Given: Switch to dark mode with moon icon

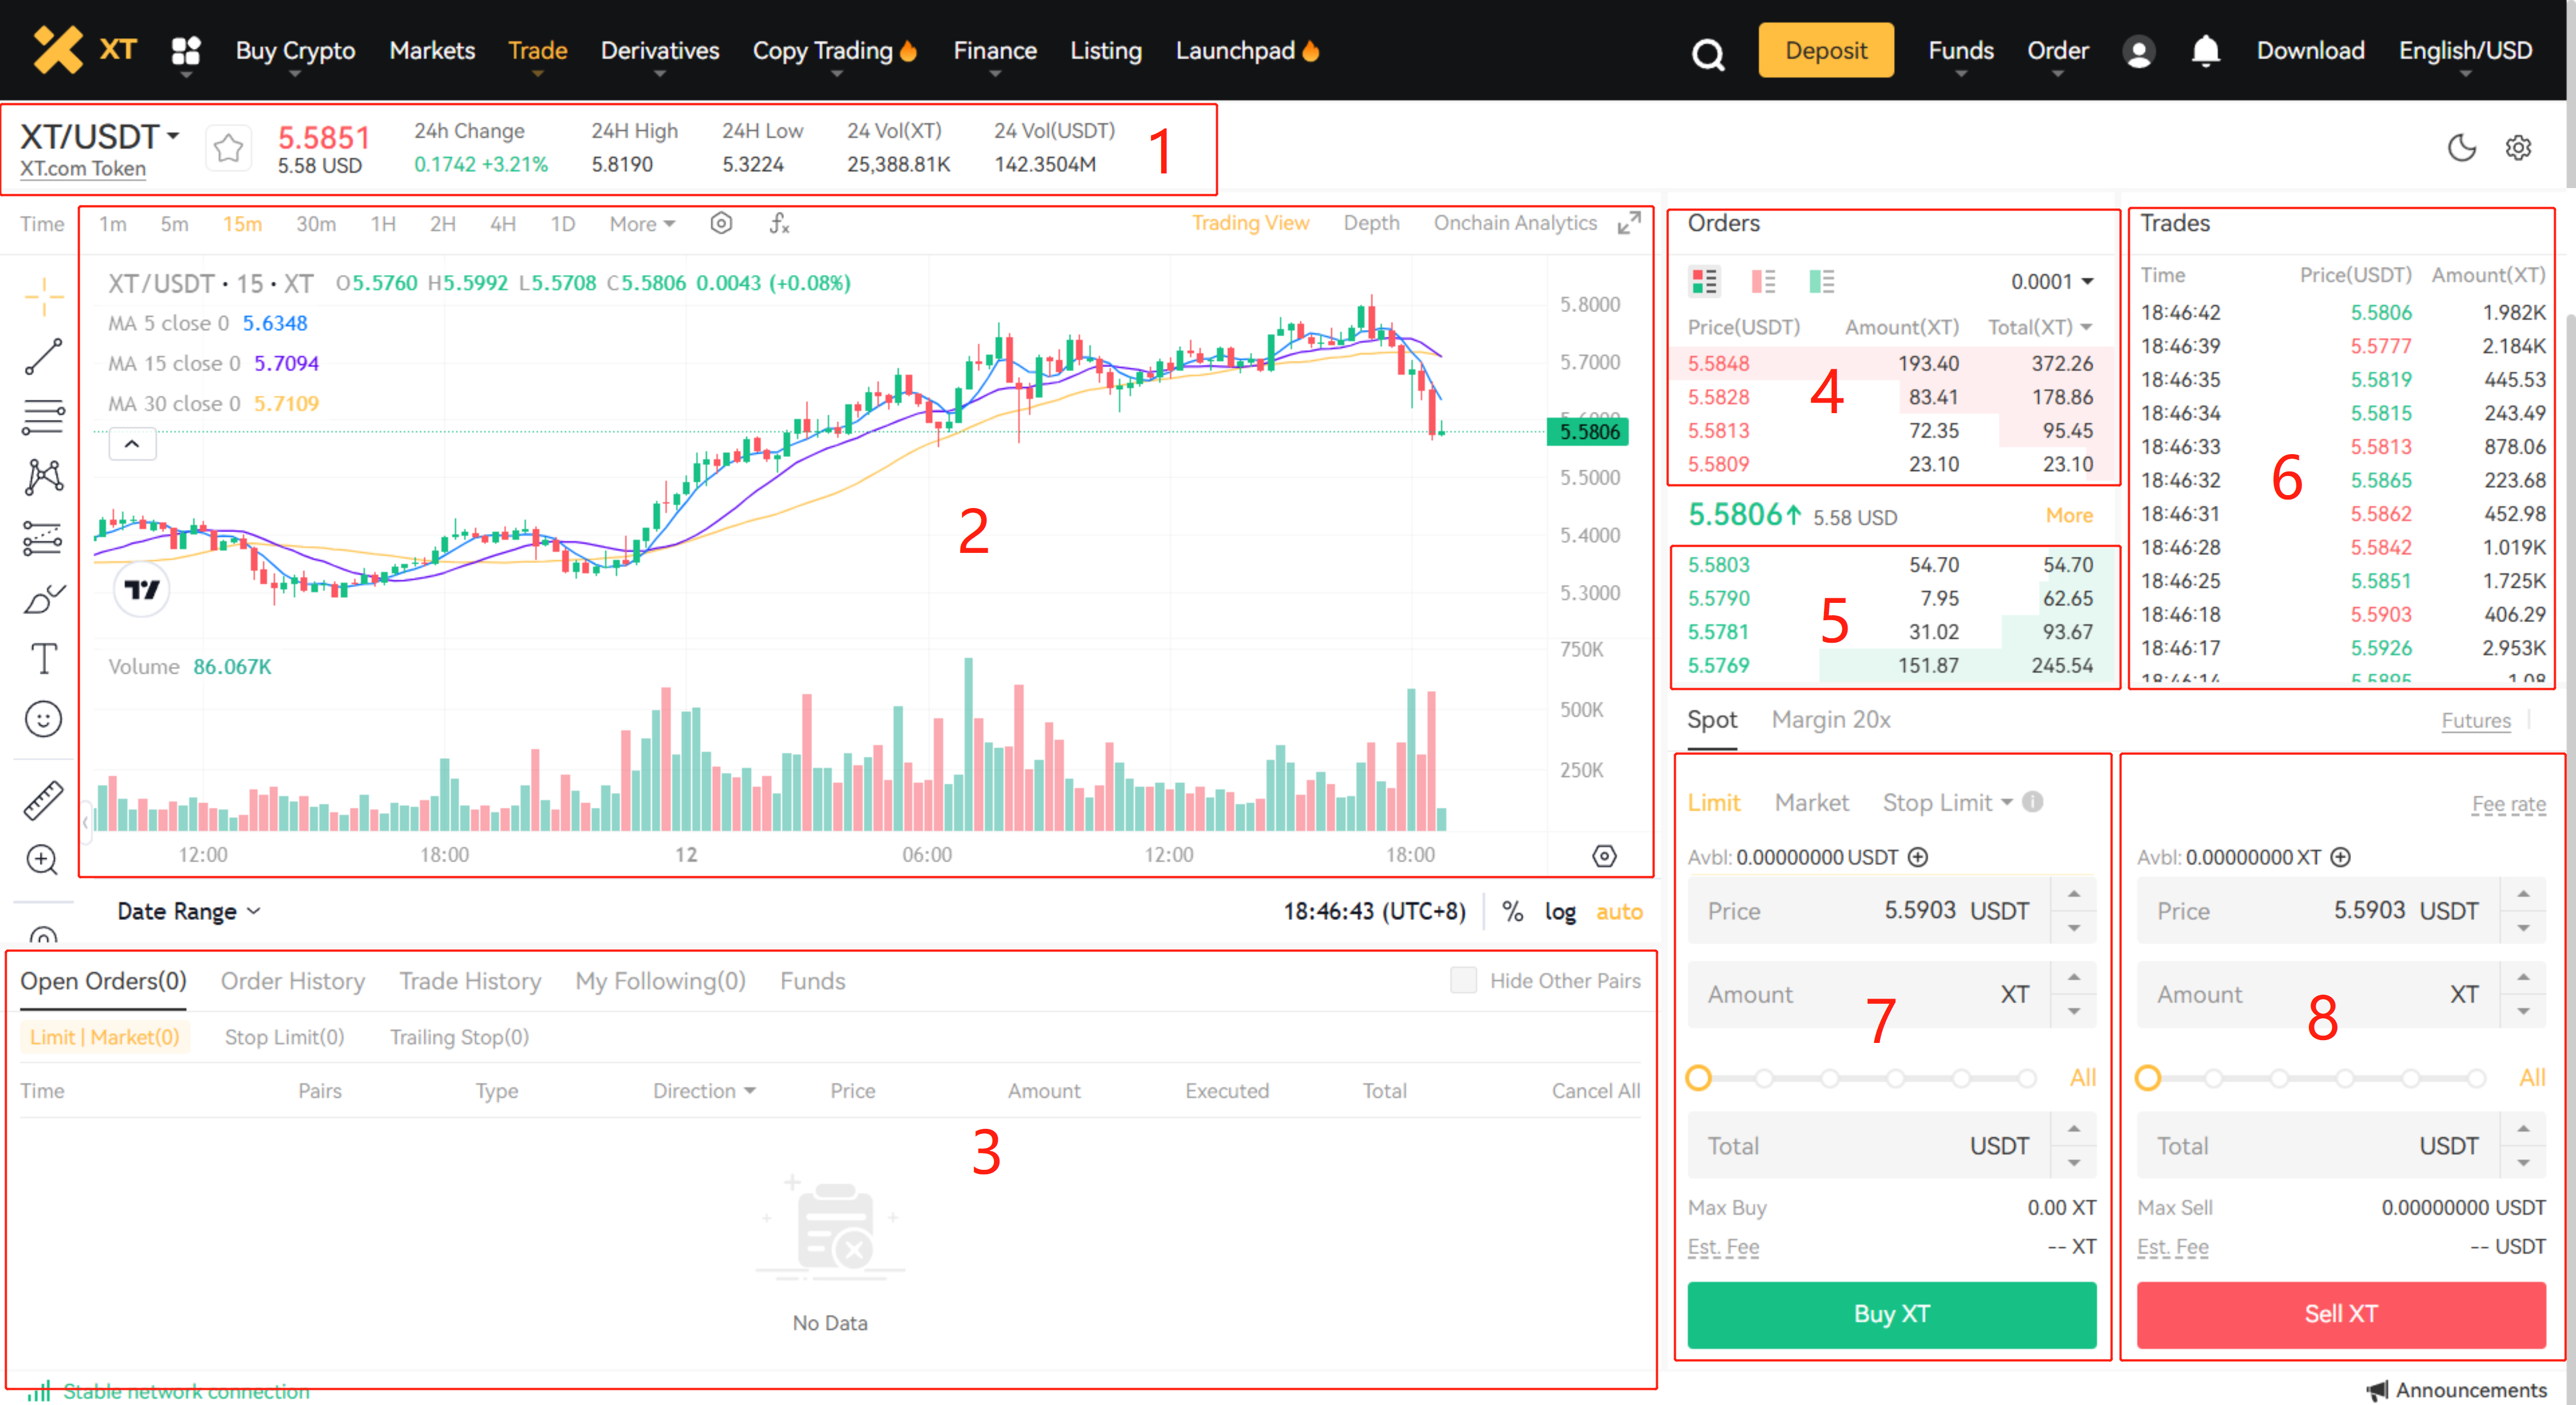Looking at the screenshot, I should [x=2461, y=148].
